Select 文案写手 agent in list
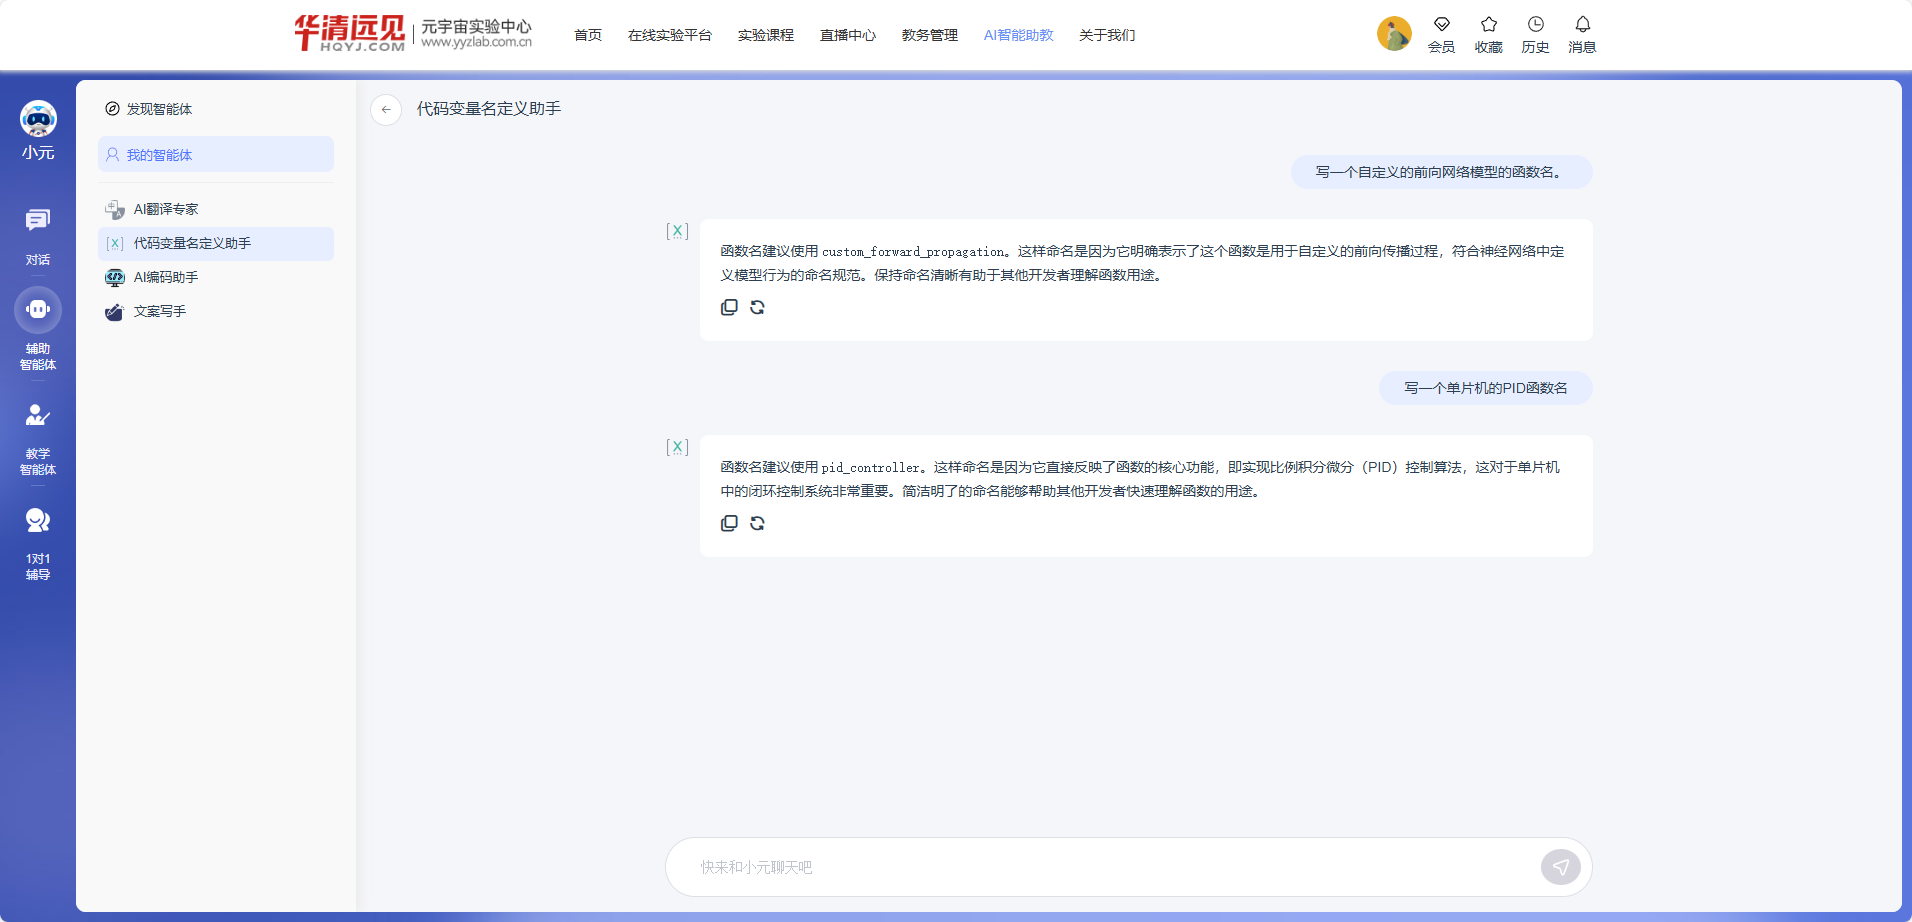The width and height of the screenshot is (1912, 922). [160, 311]
